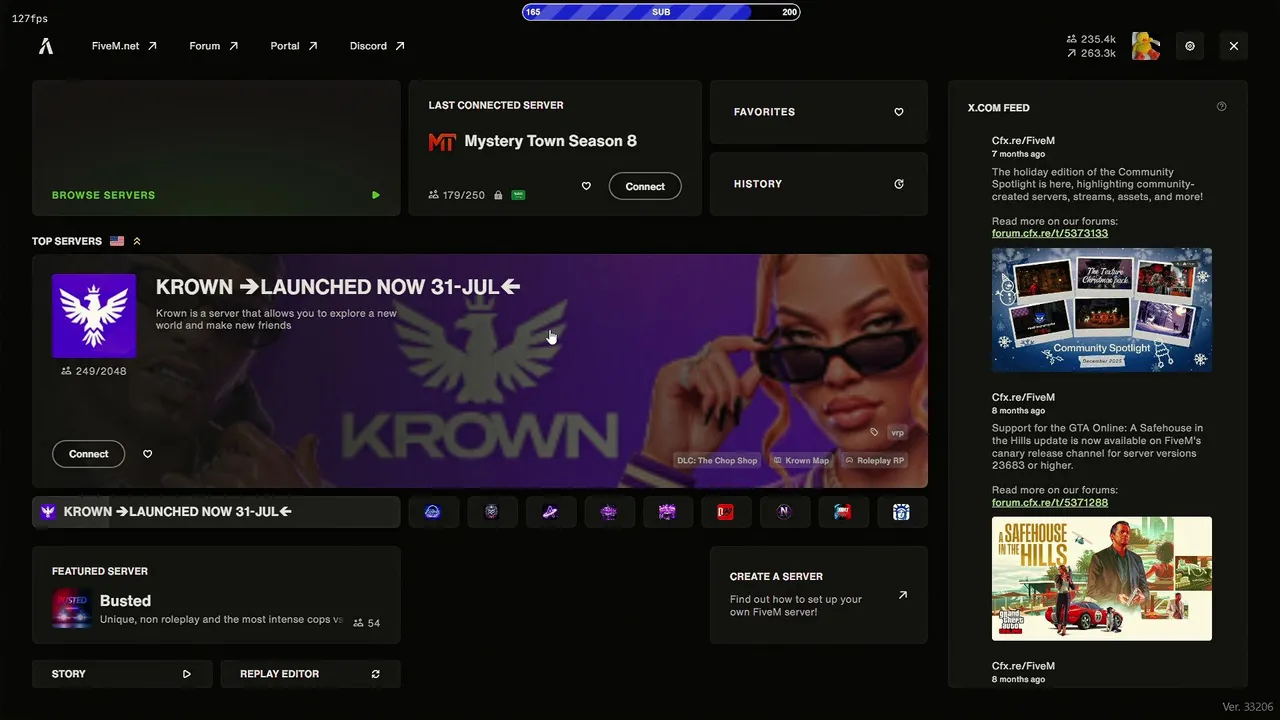This screenshot has height=720, width=1280.
Task: Select the red D server icon
Action: [x=726, y=512]
